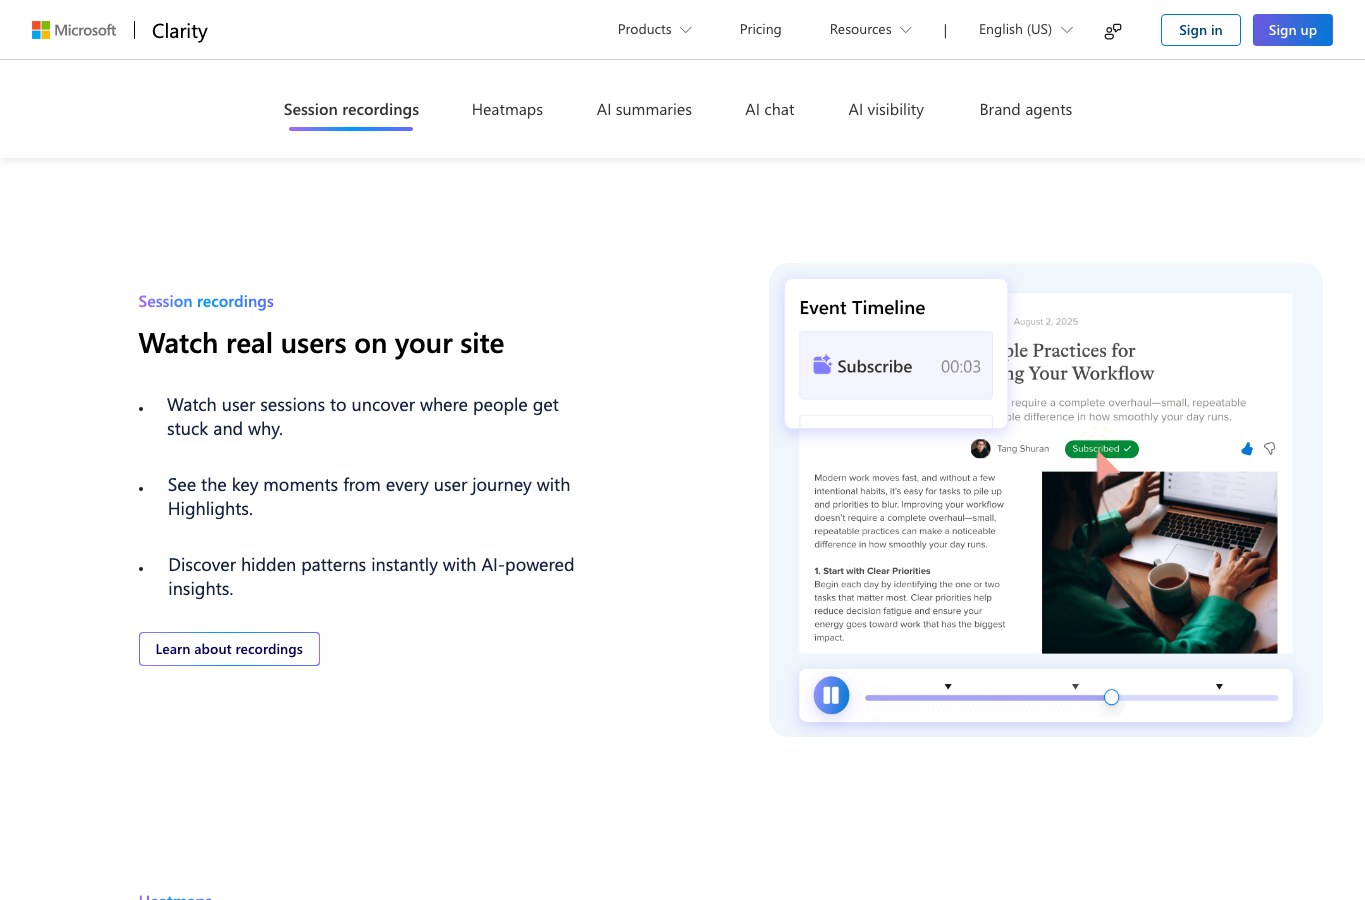Click Learn about recordings button
This screenshot has width=1365, height=900.
point(229,649)
